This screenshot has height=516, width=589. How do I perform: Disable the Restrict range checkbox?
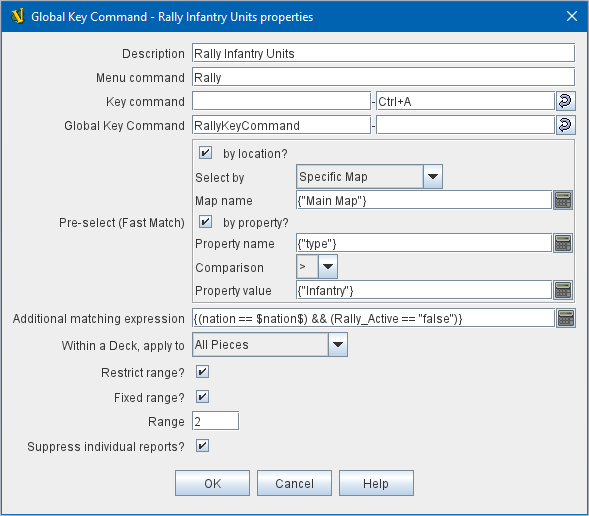[202, 372]
